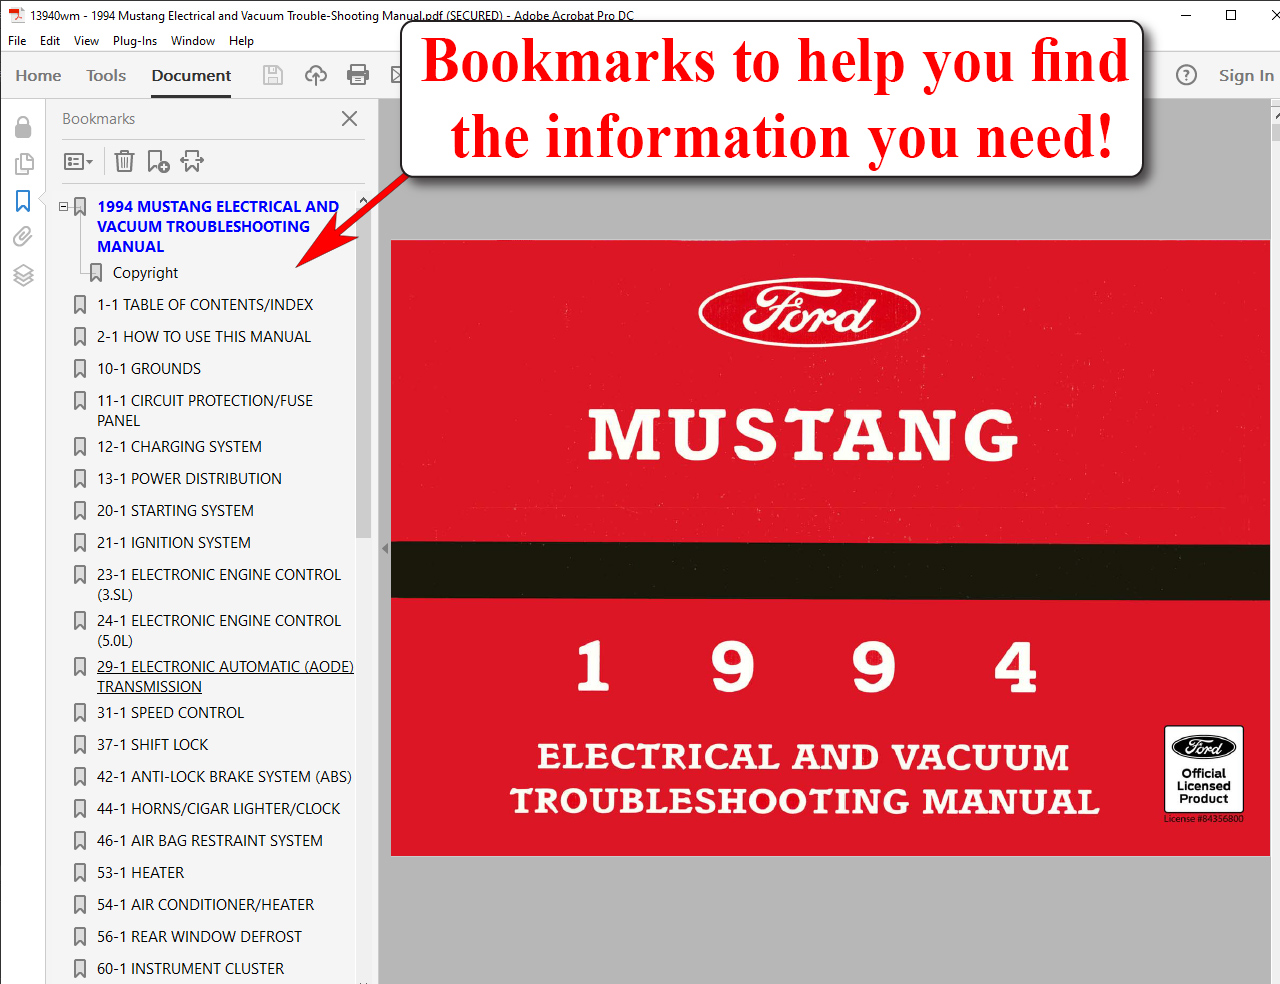Open 53-1 Heater bookmark
1280x984 pixels.
click(x=140, y=872)
